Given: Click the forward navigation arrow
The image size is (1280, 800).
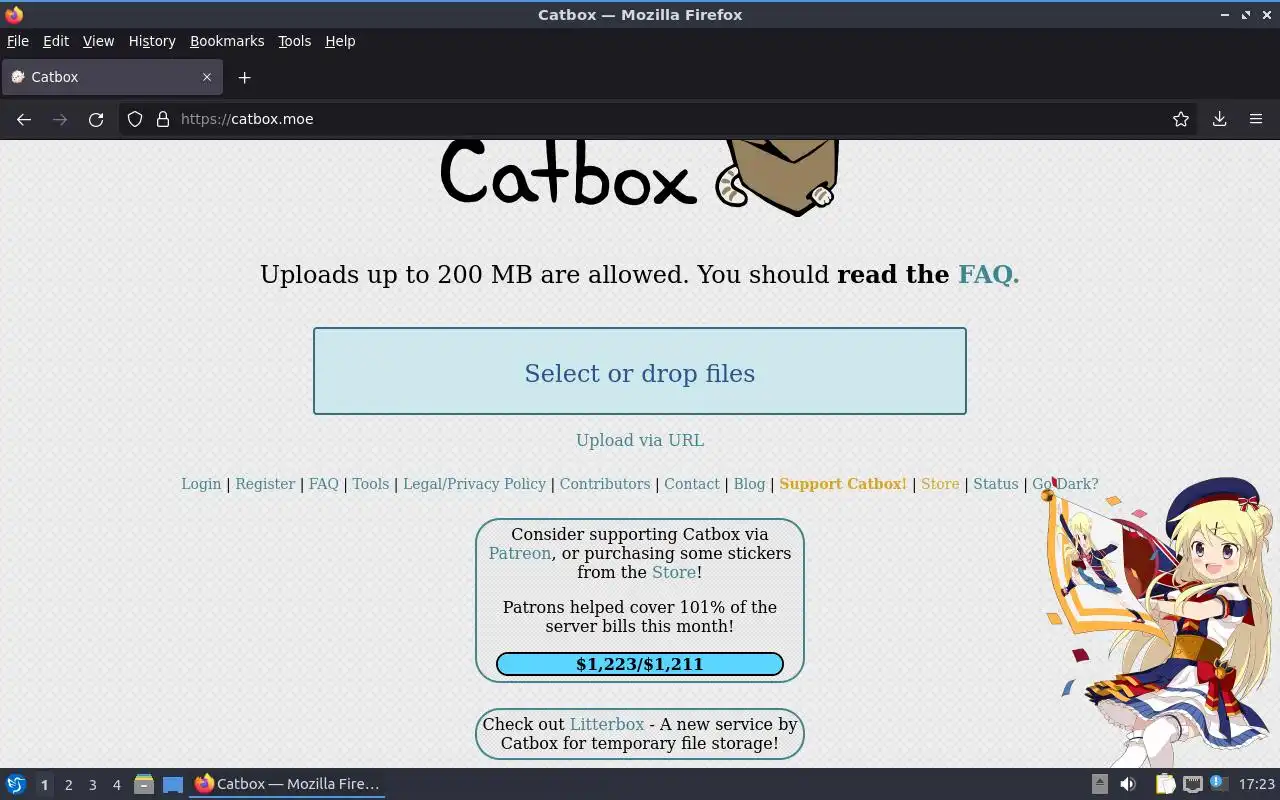Looking at the screenshot, I should tap(60, 119).
